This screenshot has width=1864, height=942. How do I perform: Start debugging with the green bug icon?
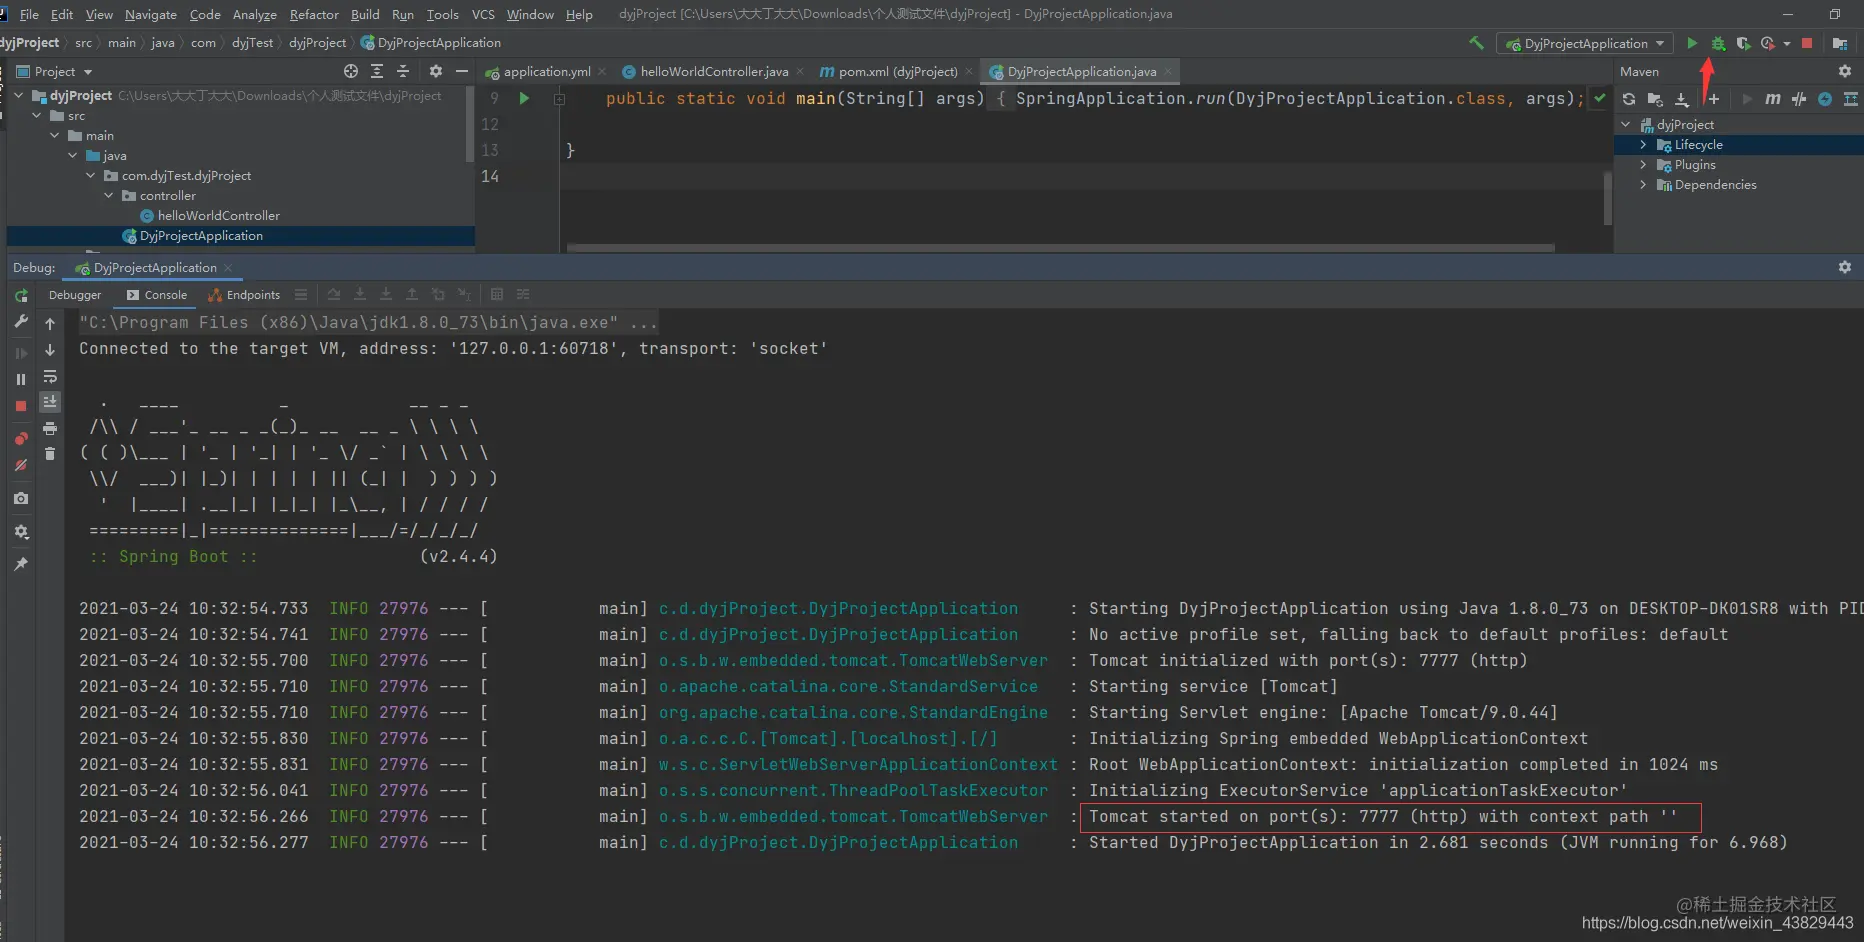(1718, 43)
